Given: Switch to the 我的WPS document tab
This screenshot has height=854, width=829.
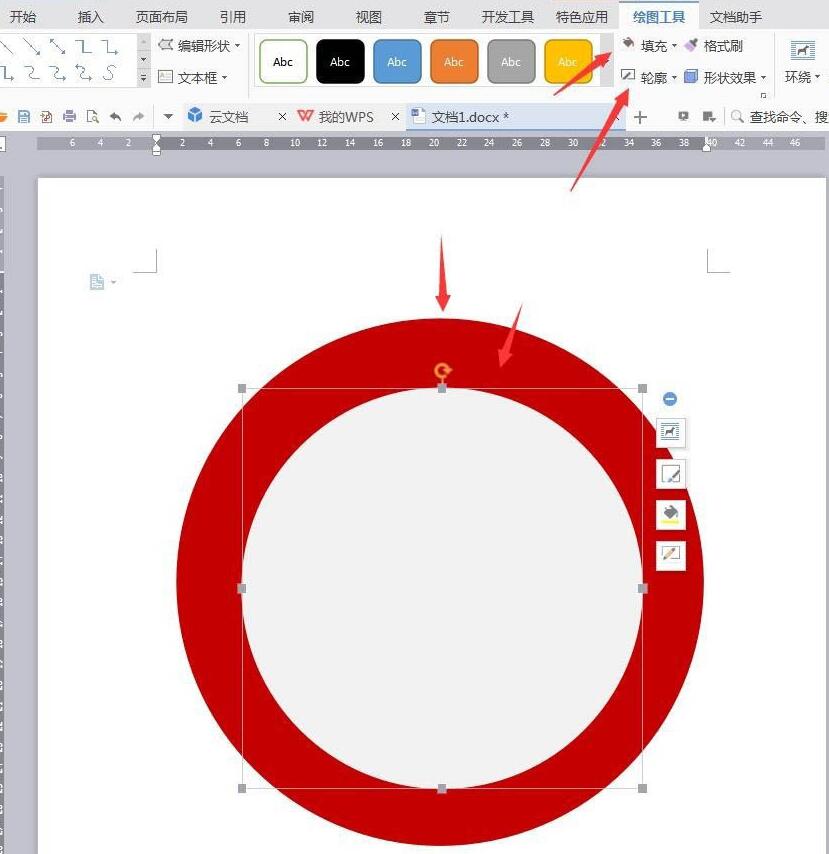Looking at the screenshot, I should coord(346,117).
